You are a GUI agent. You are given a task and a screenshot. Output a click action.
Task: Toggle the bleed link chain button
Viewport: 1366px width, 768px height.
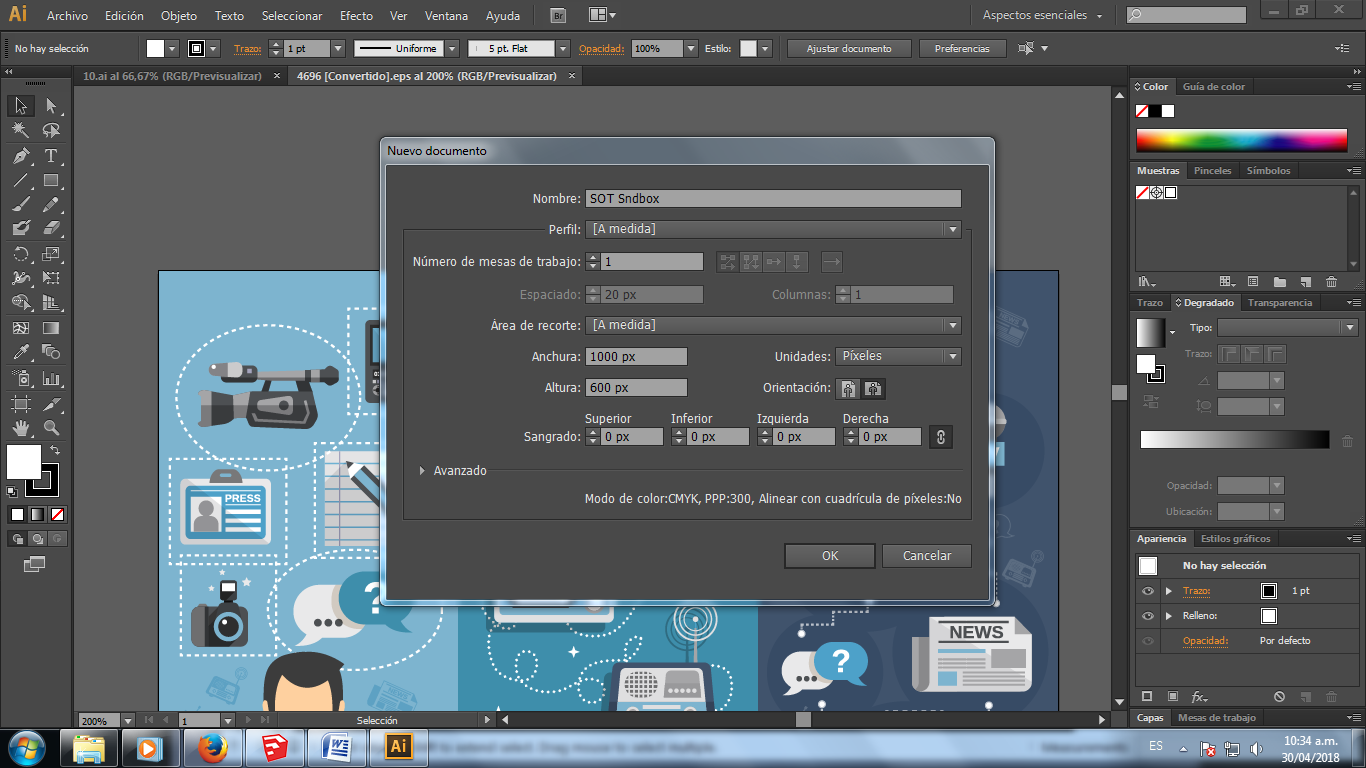click(x=940, y=437)
